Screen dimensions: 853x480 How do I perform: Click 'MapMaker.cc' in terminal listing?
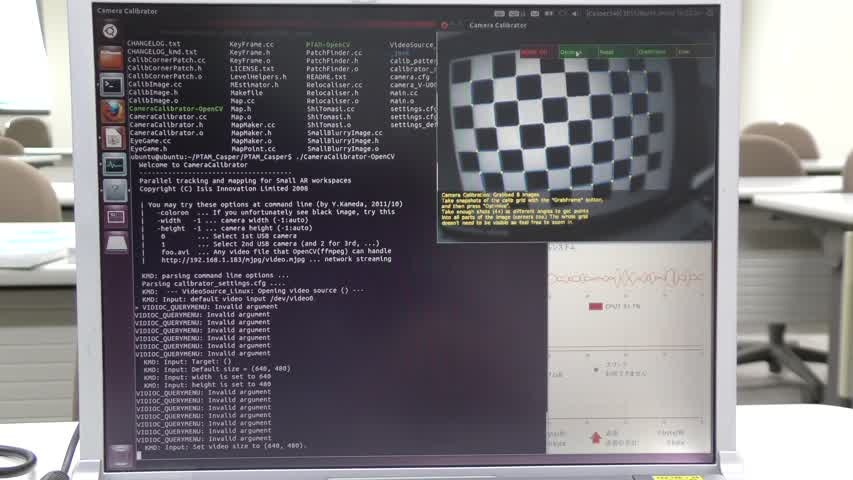click(253, 125)
